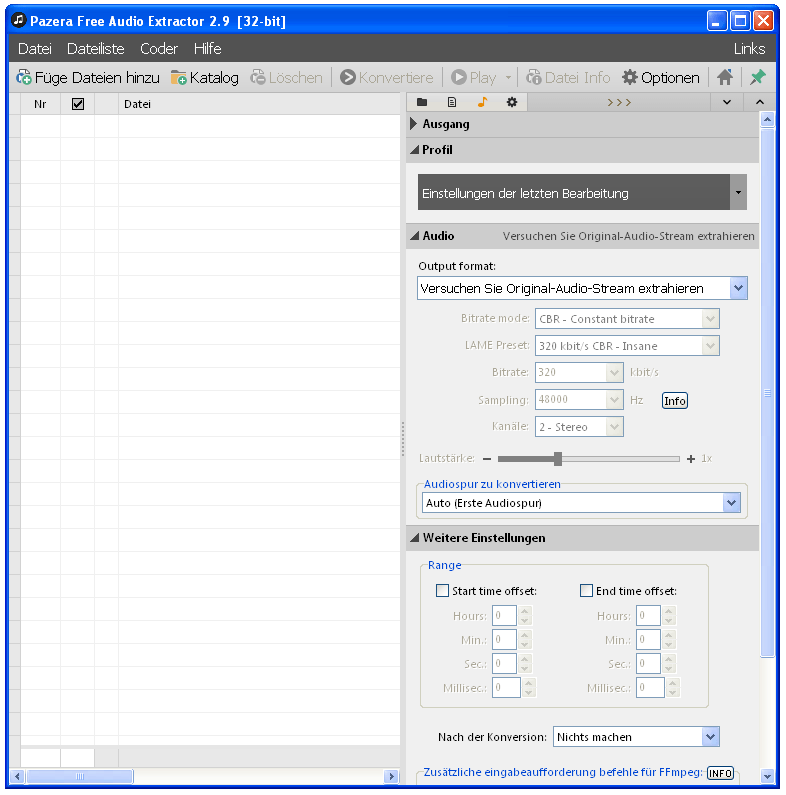
Task: Click the End offset Sec. input field
Action: click(648, 663)
